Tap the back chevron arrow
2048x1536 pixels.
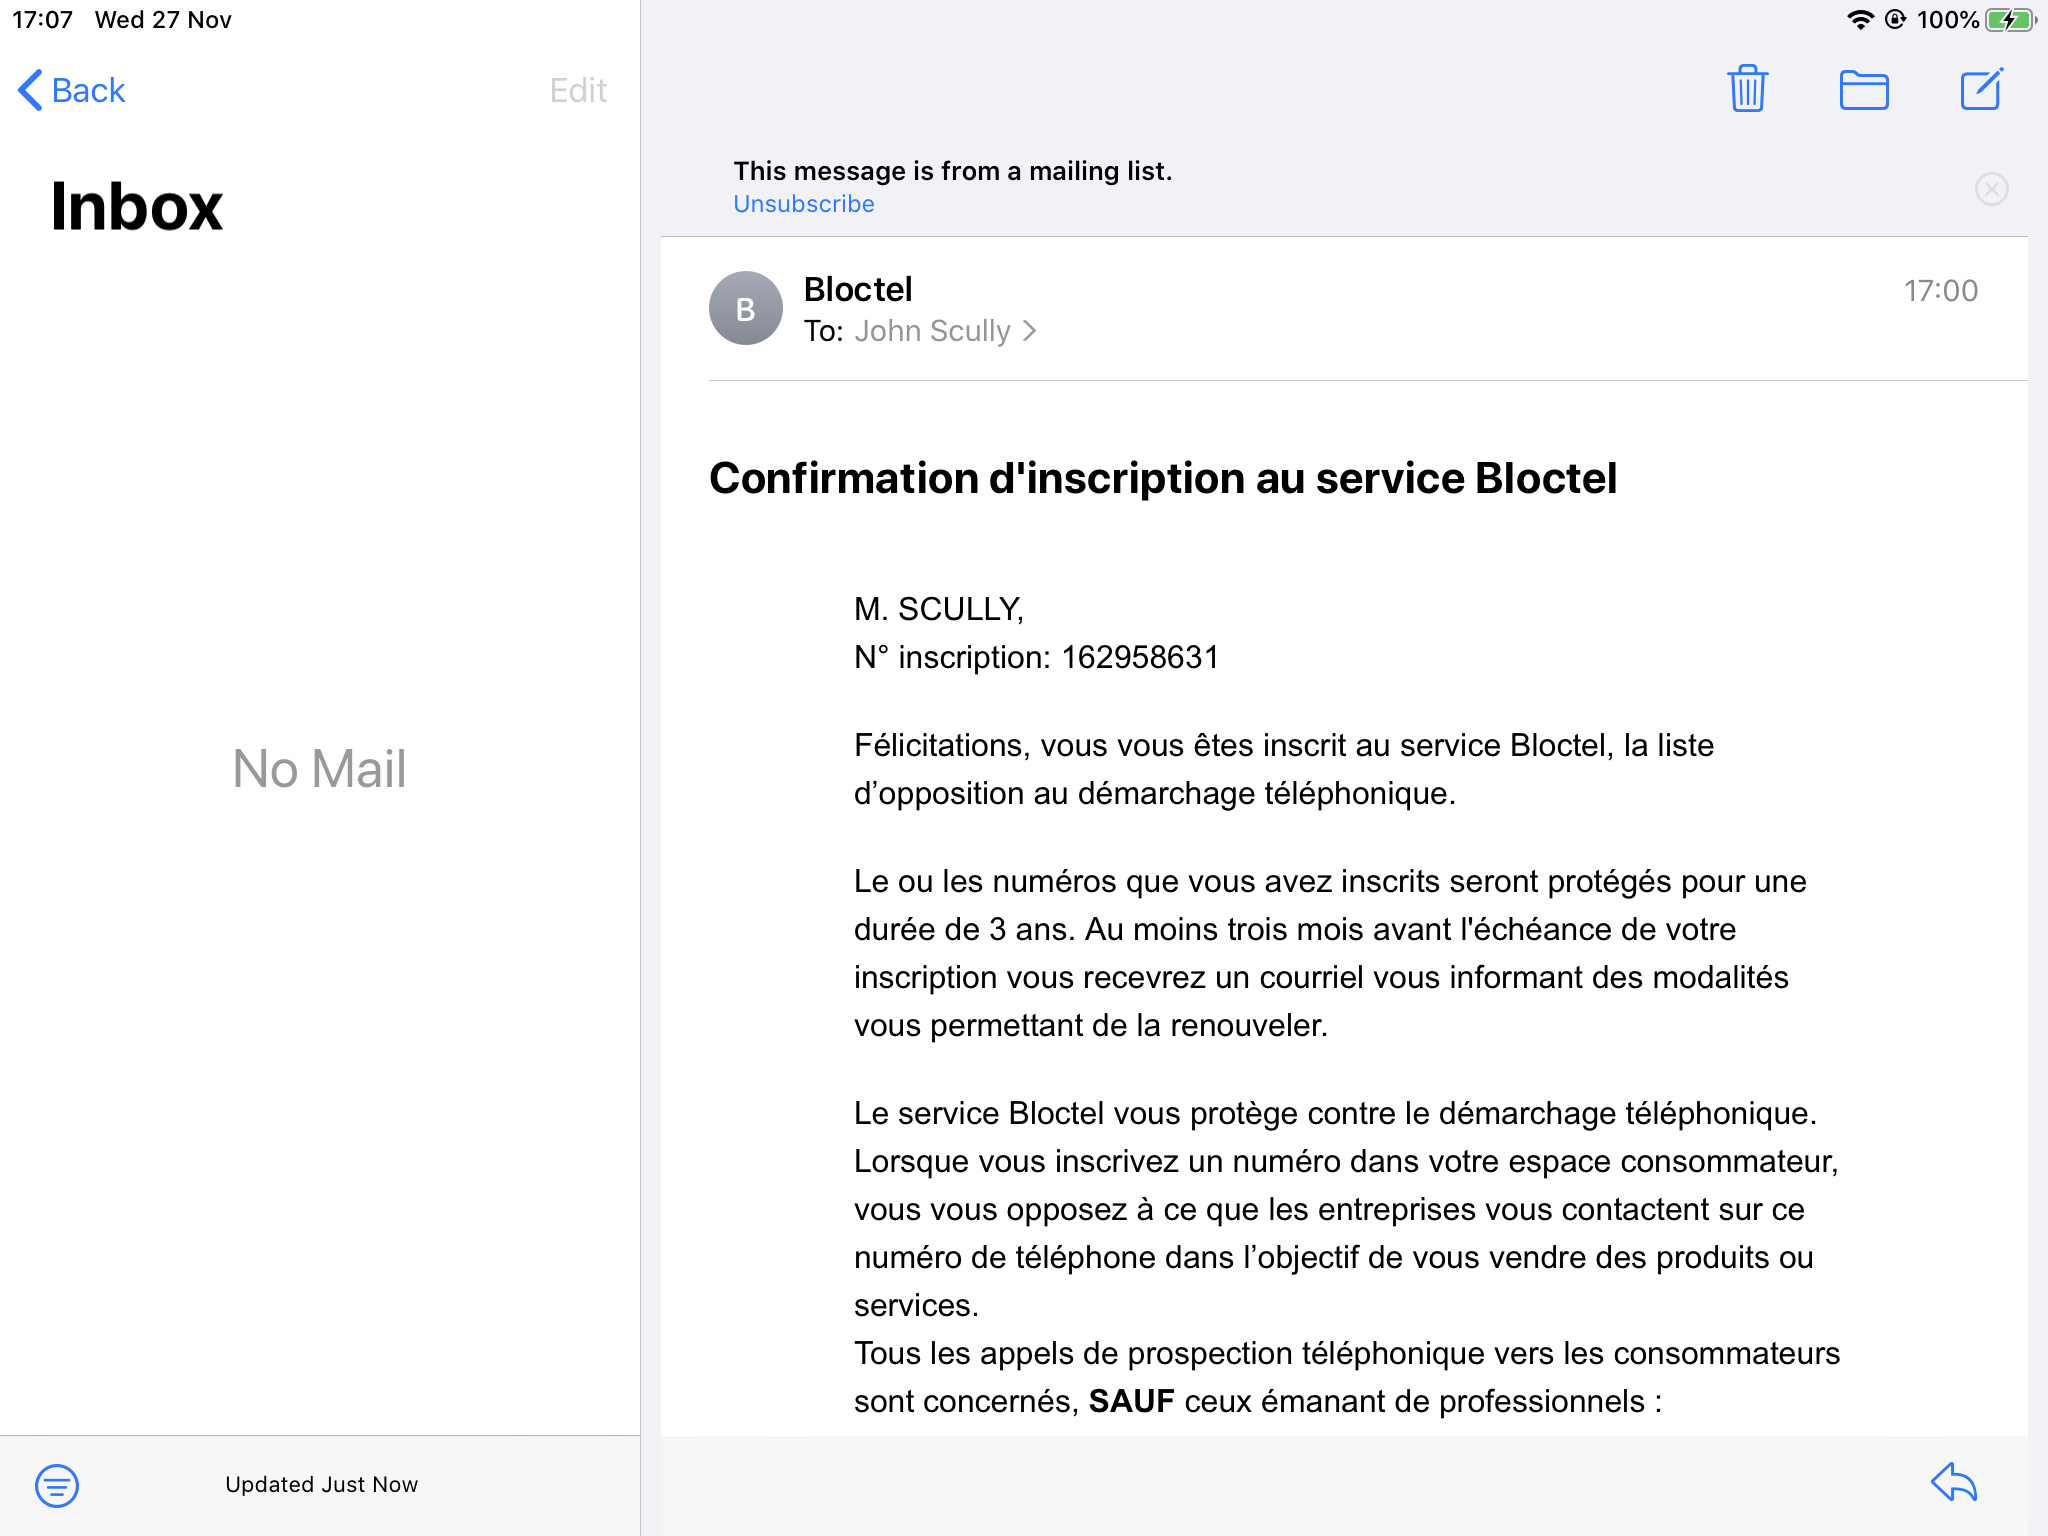30,90
